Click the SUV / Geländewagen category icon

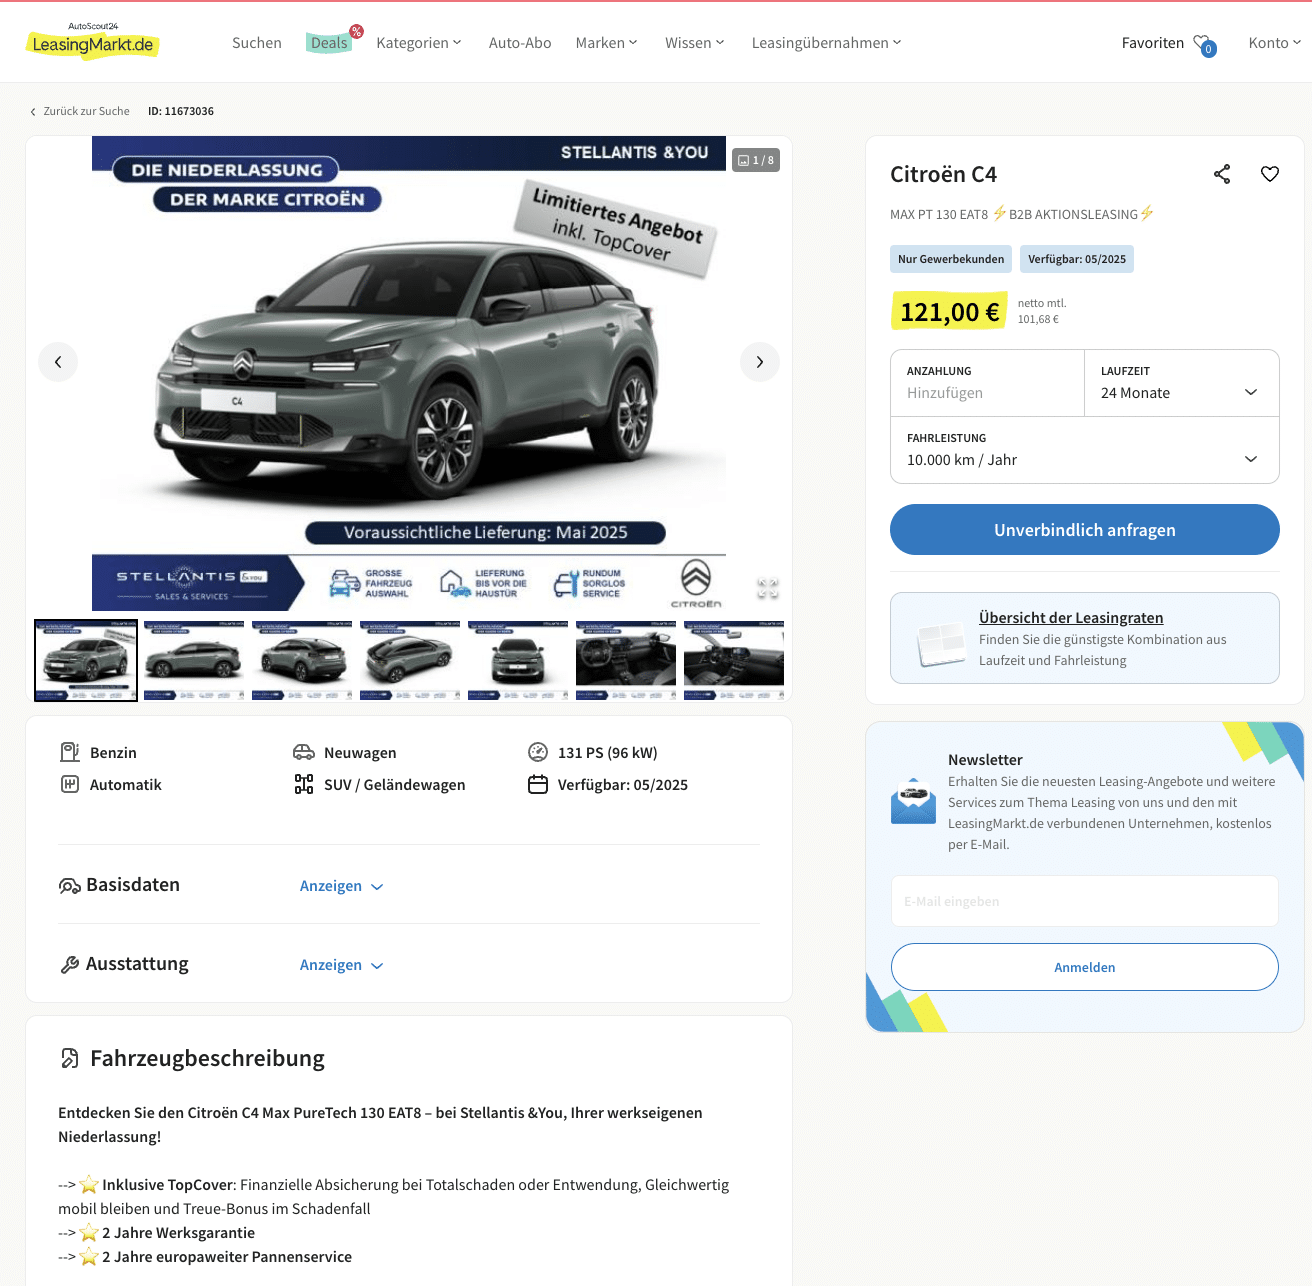304,784
